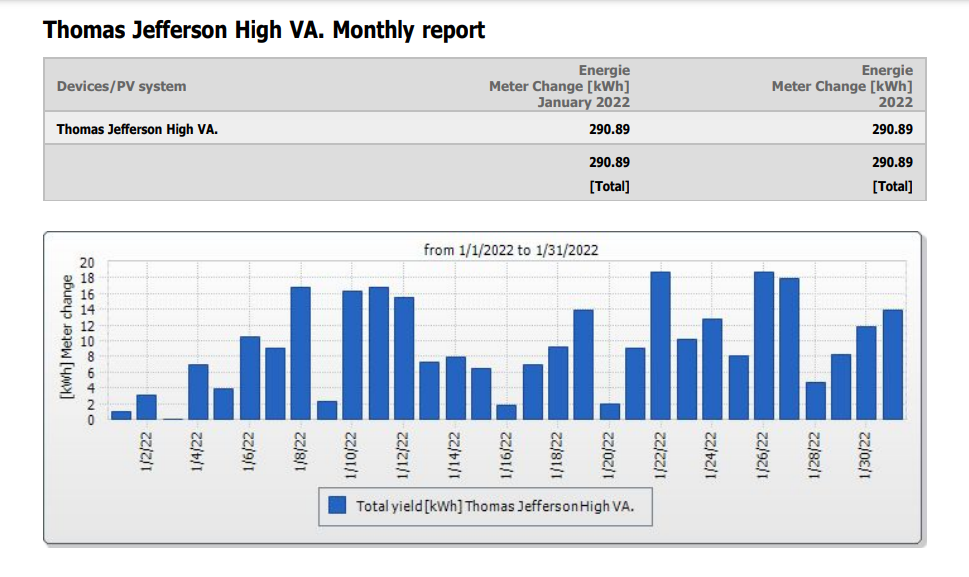Click the '1/16/22' x-axis date label
The width and height of the screenshot is (969, 577).
(x=506, y=455)
